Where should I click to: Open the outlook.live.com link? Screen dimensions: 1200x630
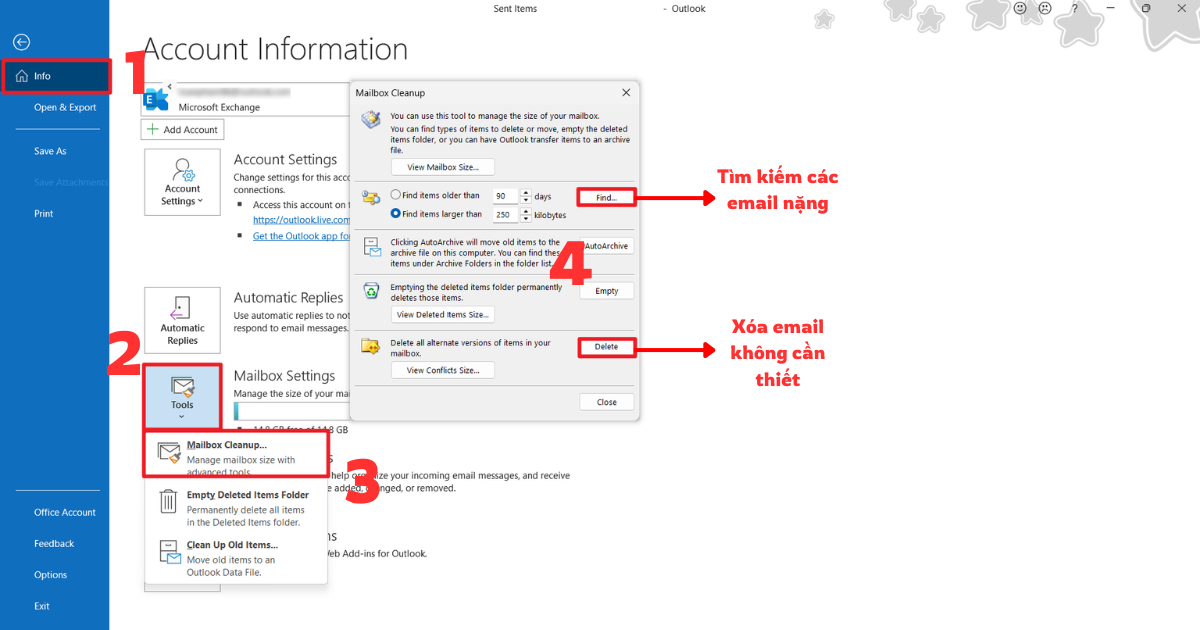point(301,219)
